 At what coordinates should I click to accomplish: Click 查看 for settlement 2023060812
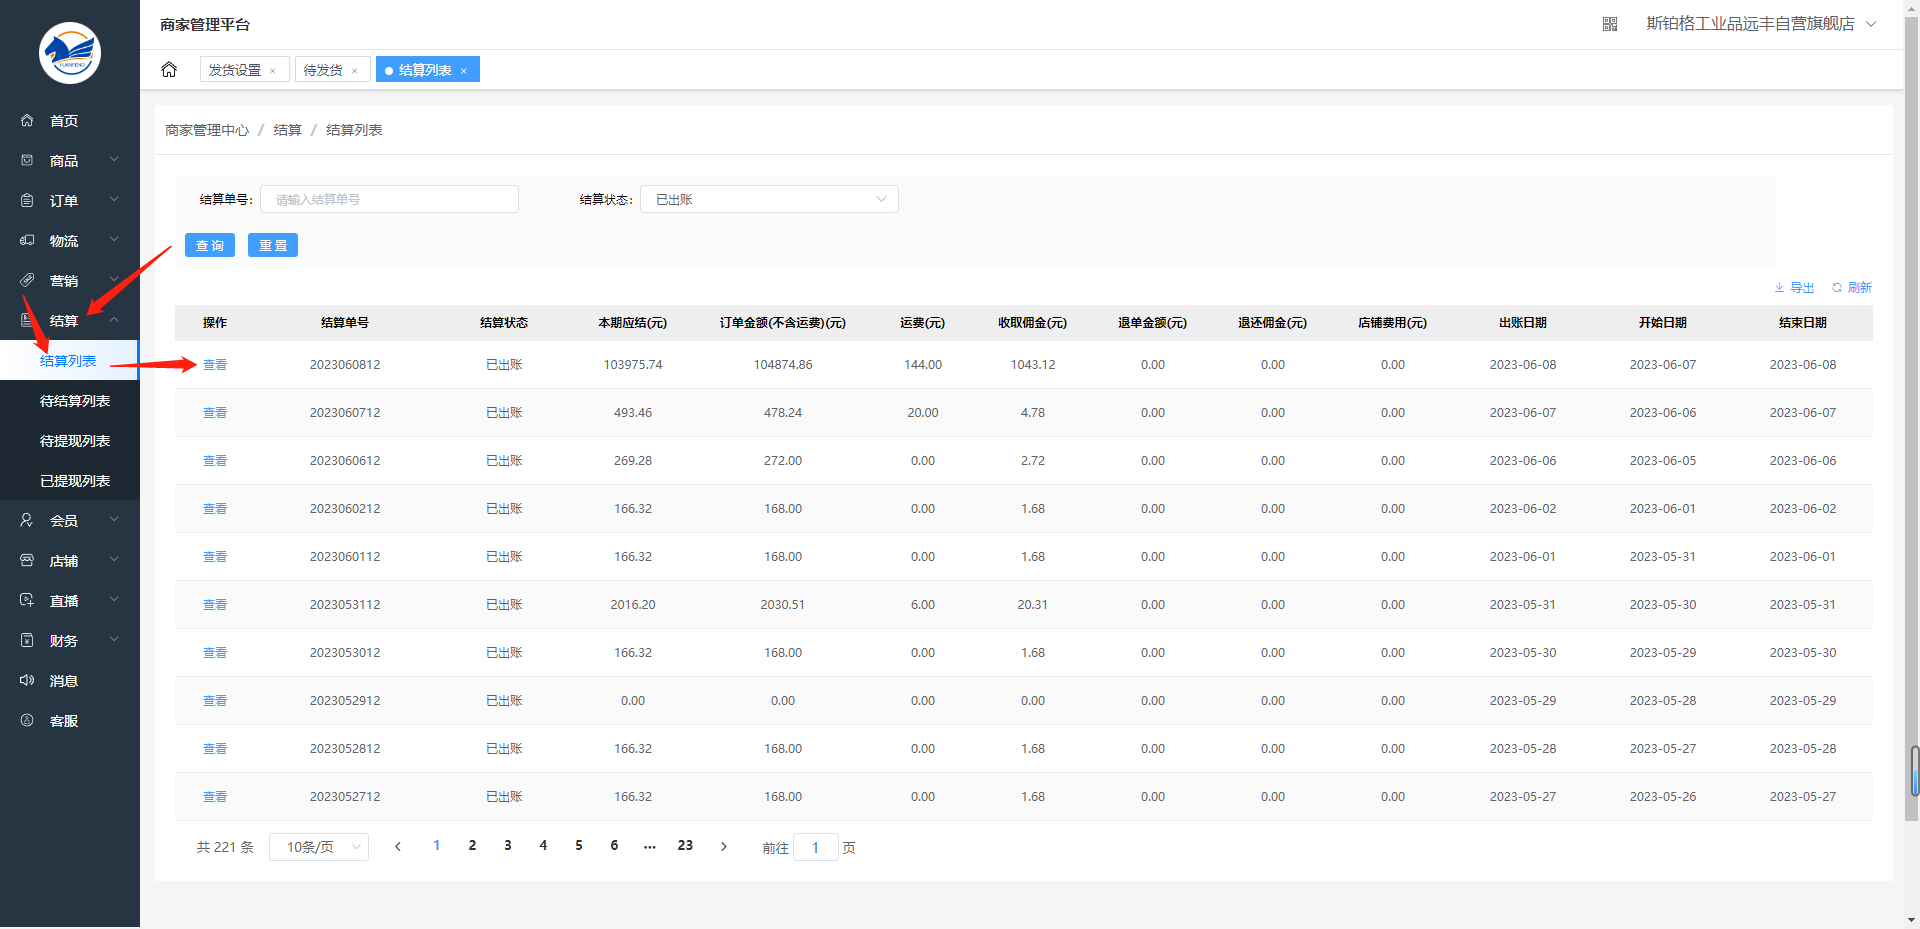point(215,365)
